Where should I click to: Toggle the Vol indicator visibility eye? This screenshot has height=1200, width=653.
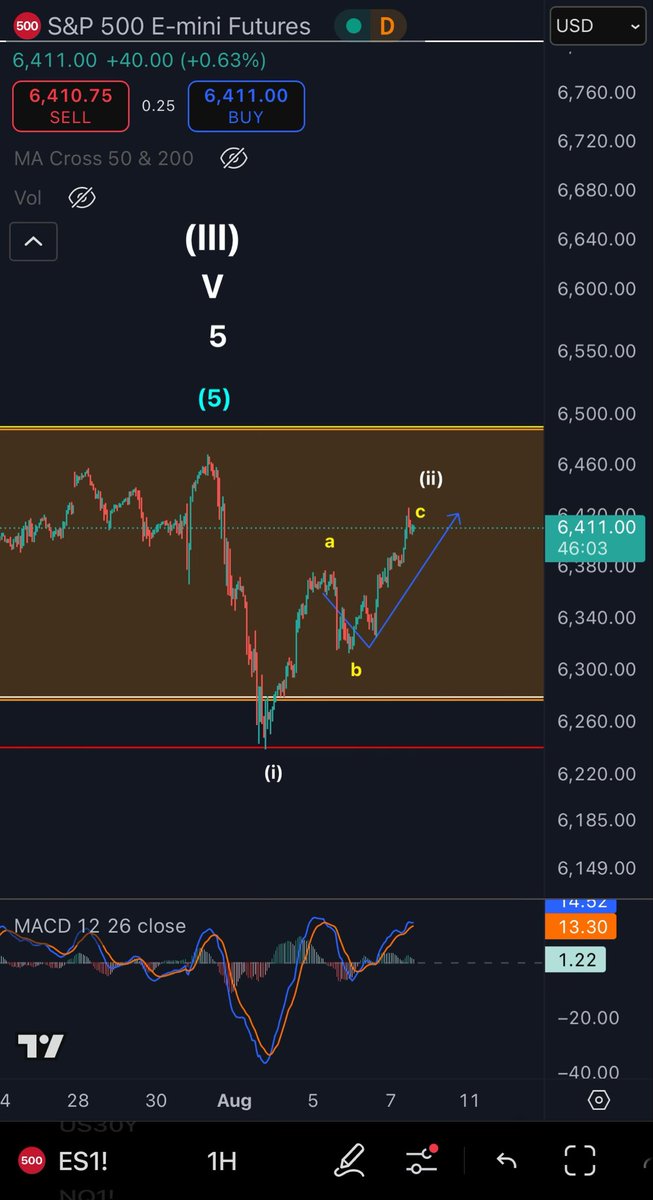(82, 198)
